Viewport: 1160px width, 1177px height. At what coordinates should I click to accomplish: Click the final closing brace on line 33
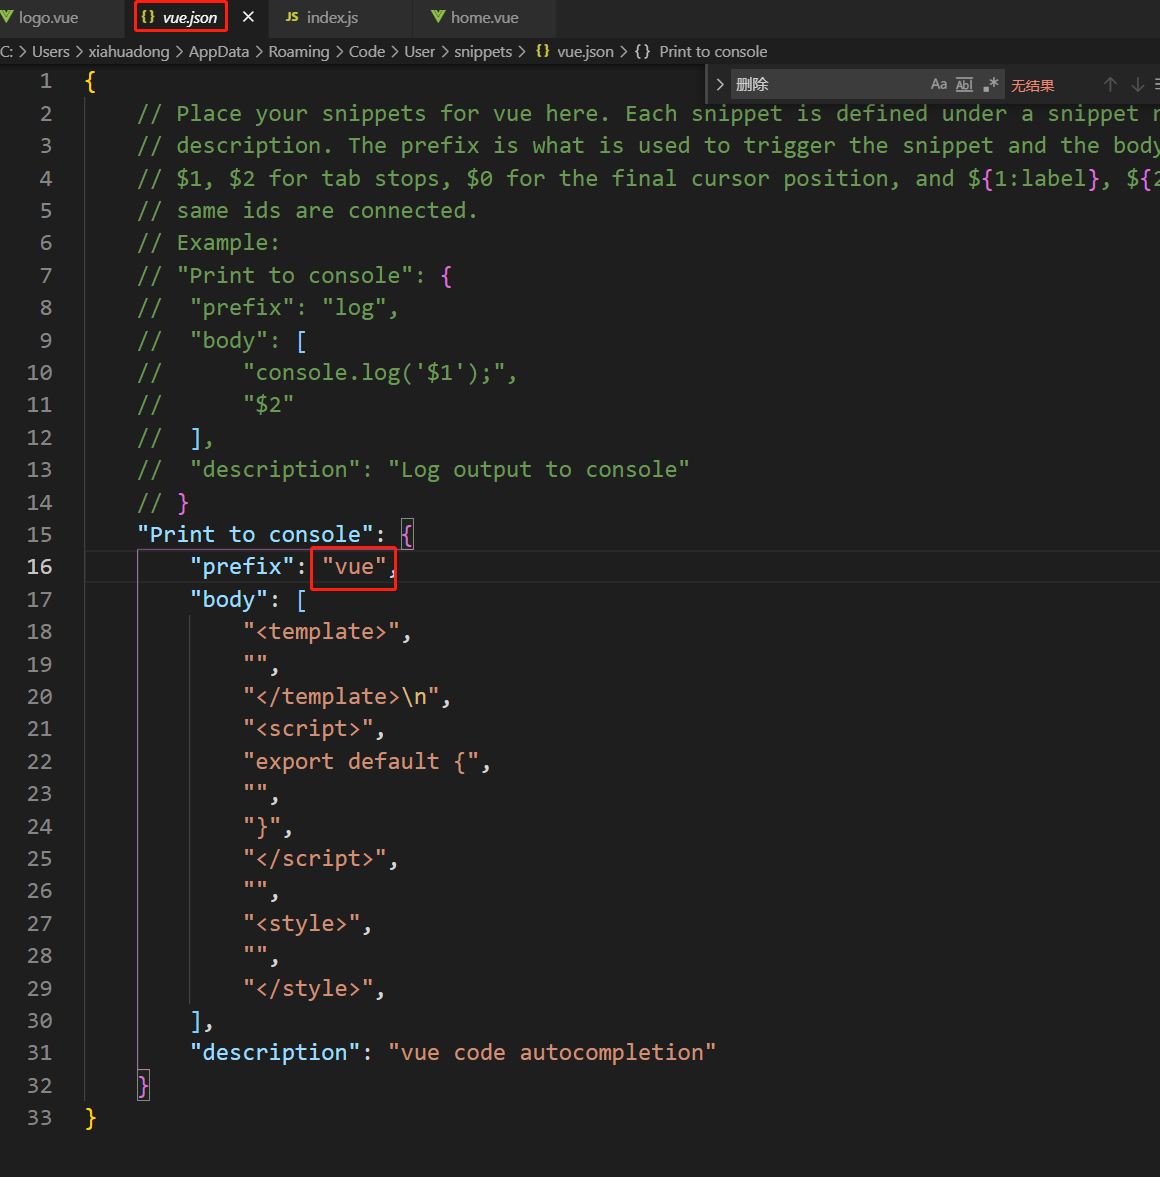pos(91,1118)
